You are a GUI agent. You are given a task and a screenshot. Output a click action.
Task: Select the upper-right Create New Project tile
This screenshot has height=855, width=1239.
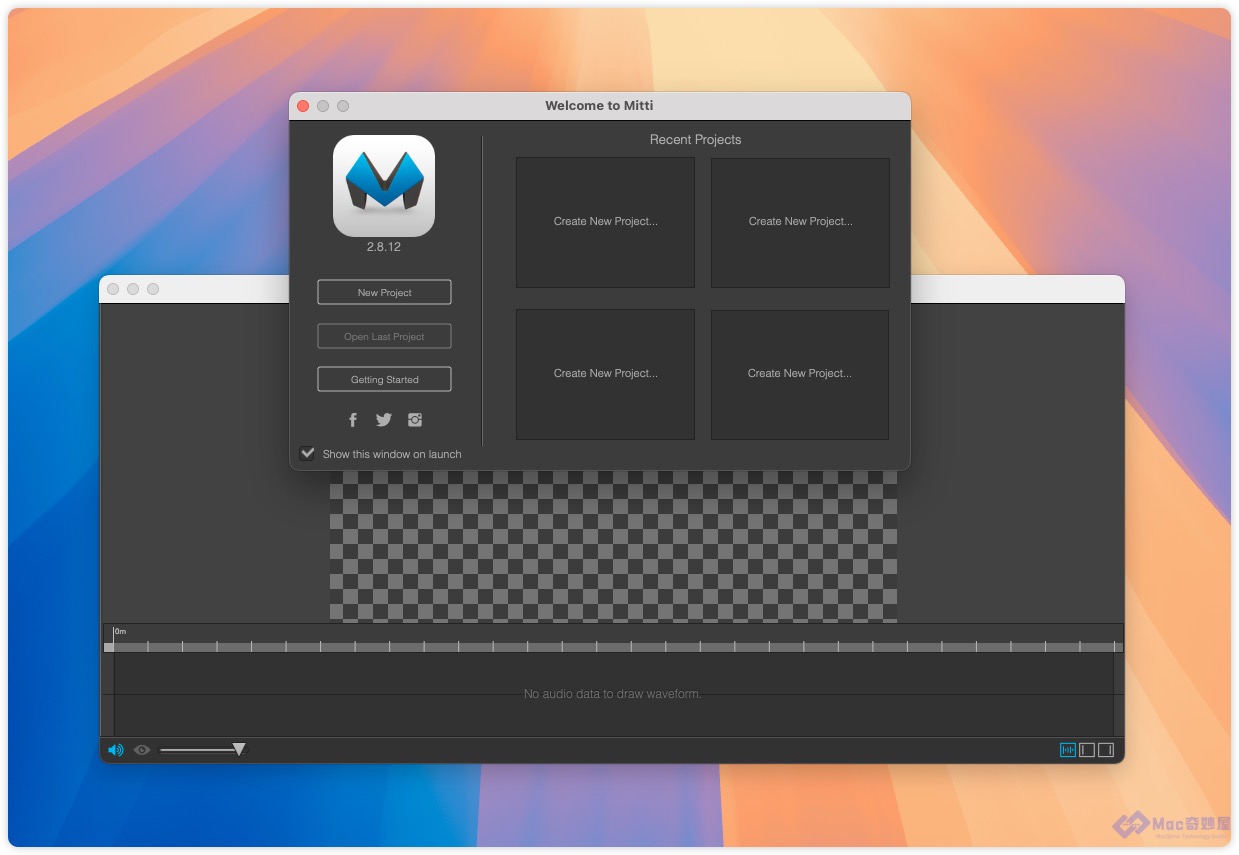coord(800,222)
